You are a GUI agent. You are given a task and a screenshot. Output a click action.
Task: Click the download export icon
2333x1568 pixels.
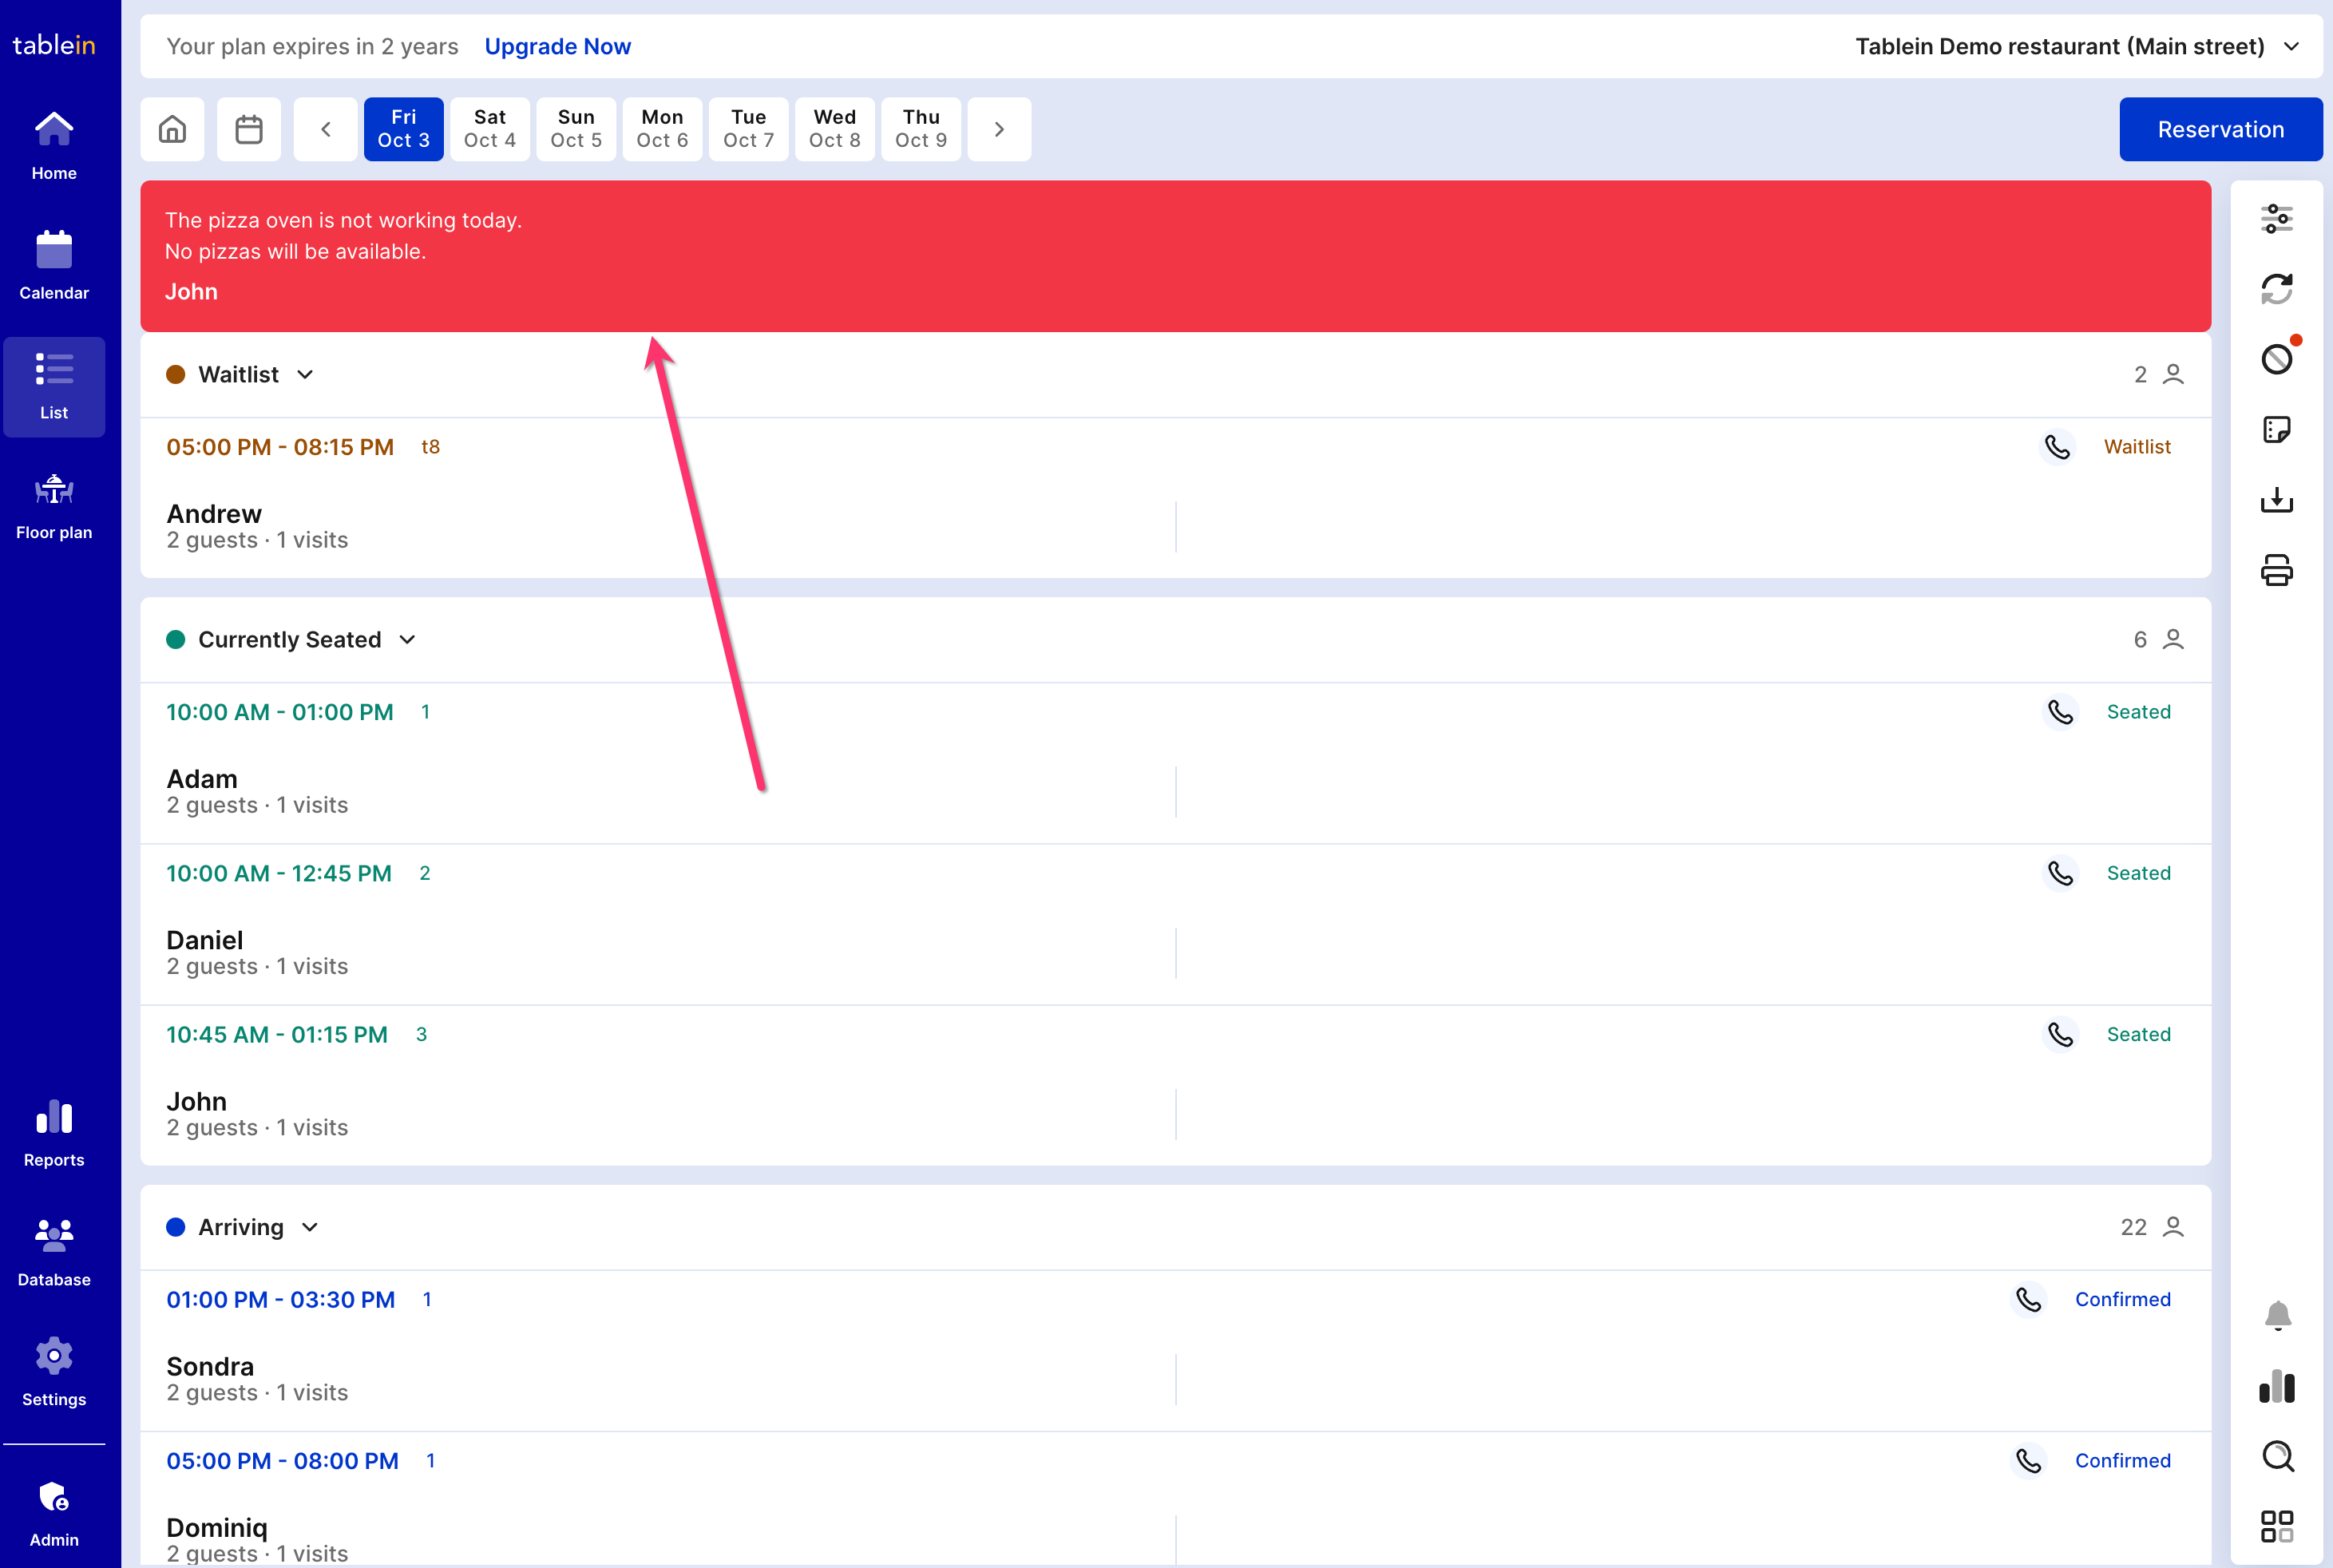pyautogui.click(x=2276, y=500)
